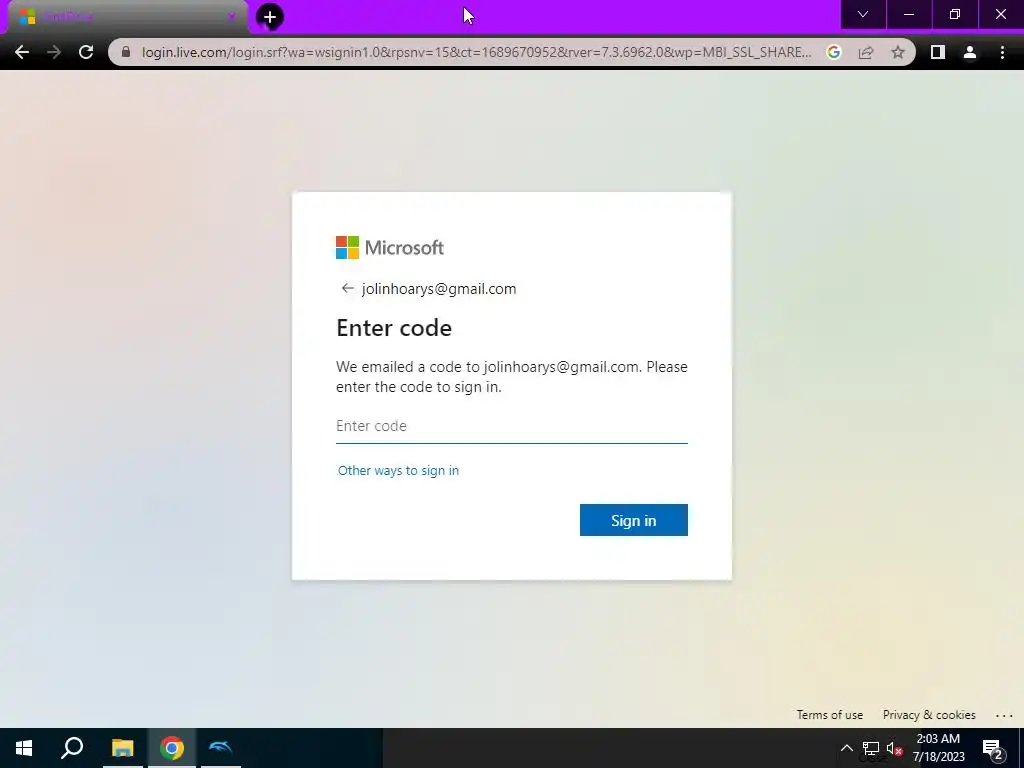Click the Sign in button
1024x768 pixels.
click(633, 520)
